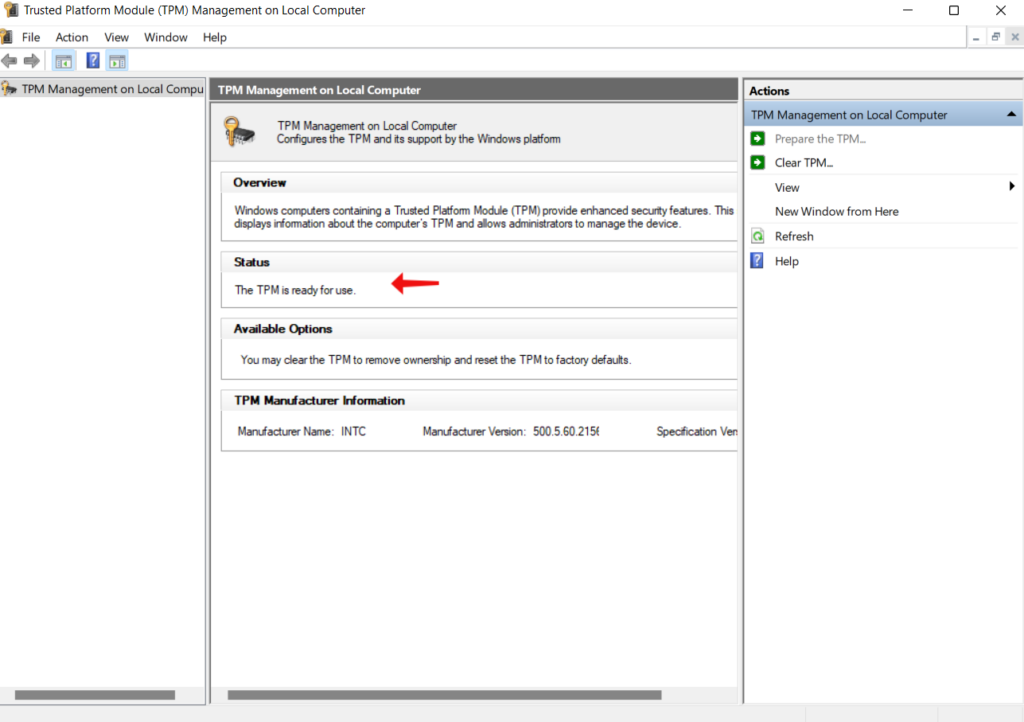Open the View submenu in Actions pane
The image size is (1024, 722).
(x=787, y=187)
